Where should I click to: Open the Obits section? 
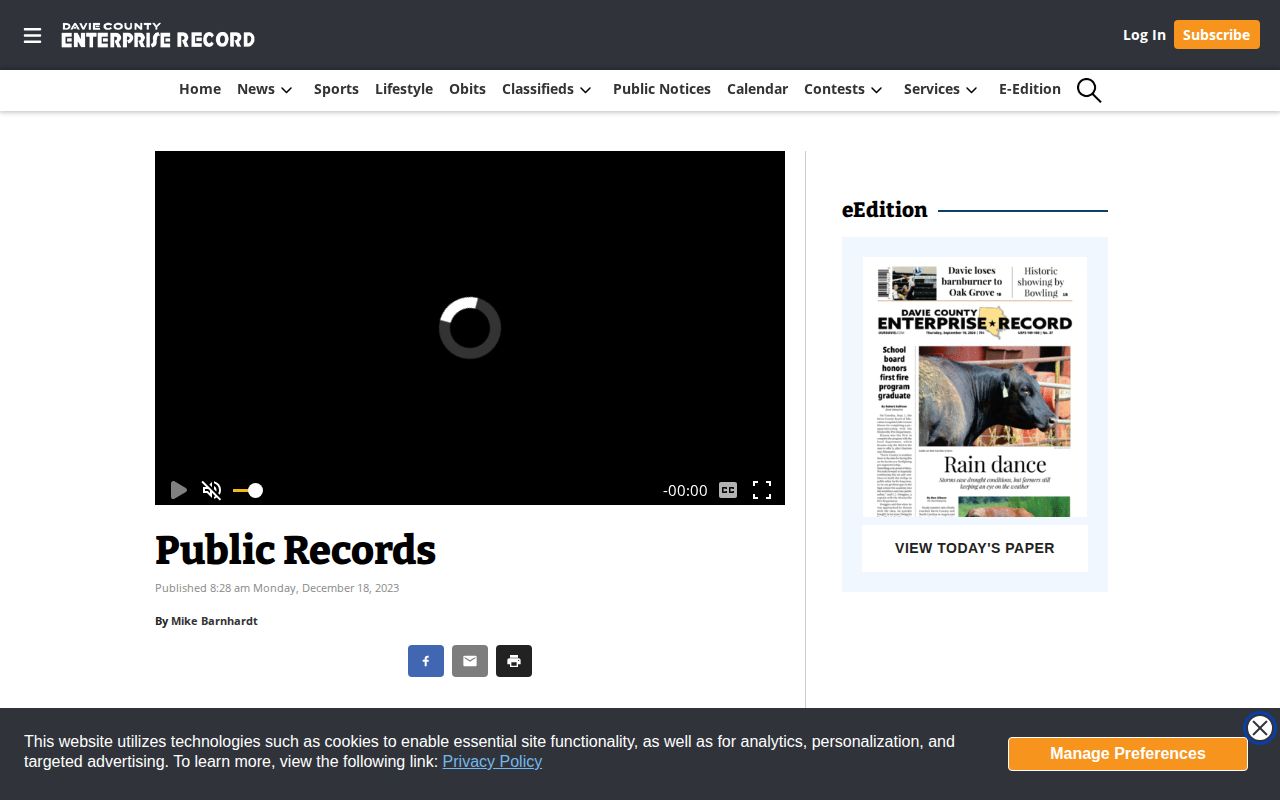[467, 89]
